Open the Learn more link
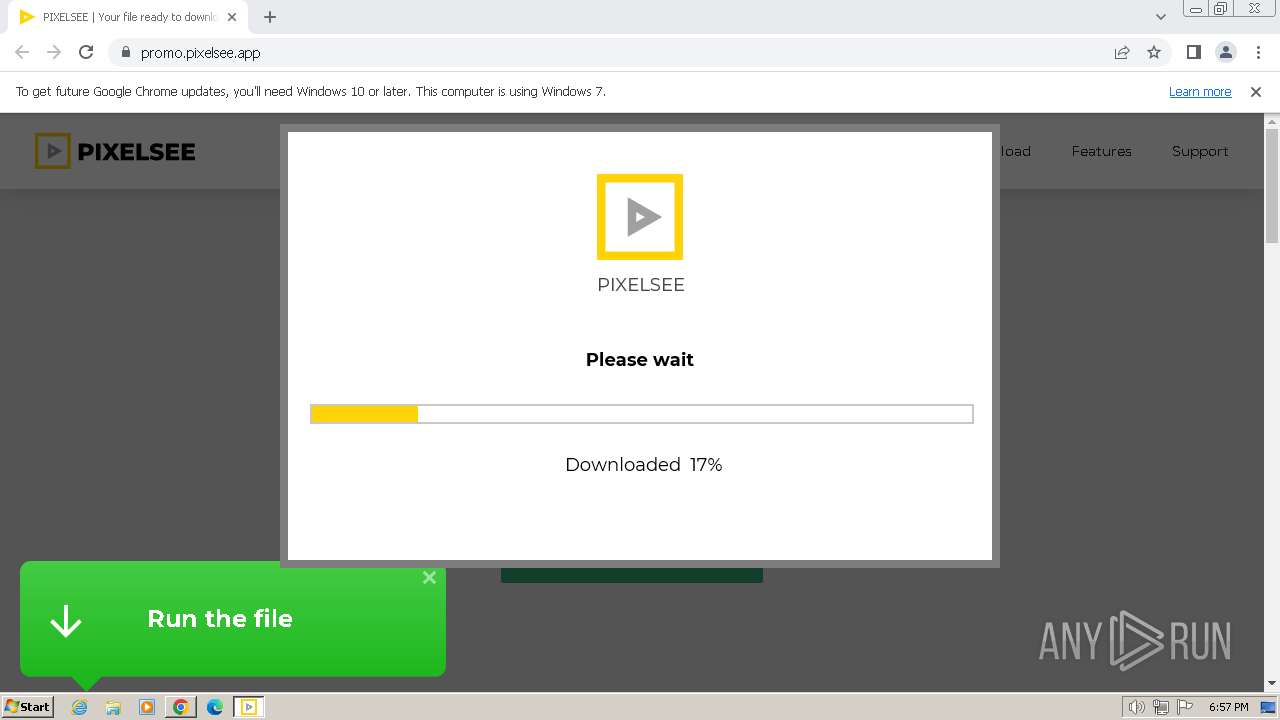The image size is (1280, 720). (1200, 91)
